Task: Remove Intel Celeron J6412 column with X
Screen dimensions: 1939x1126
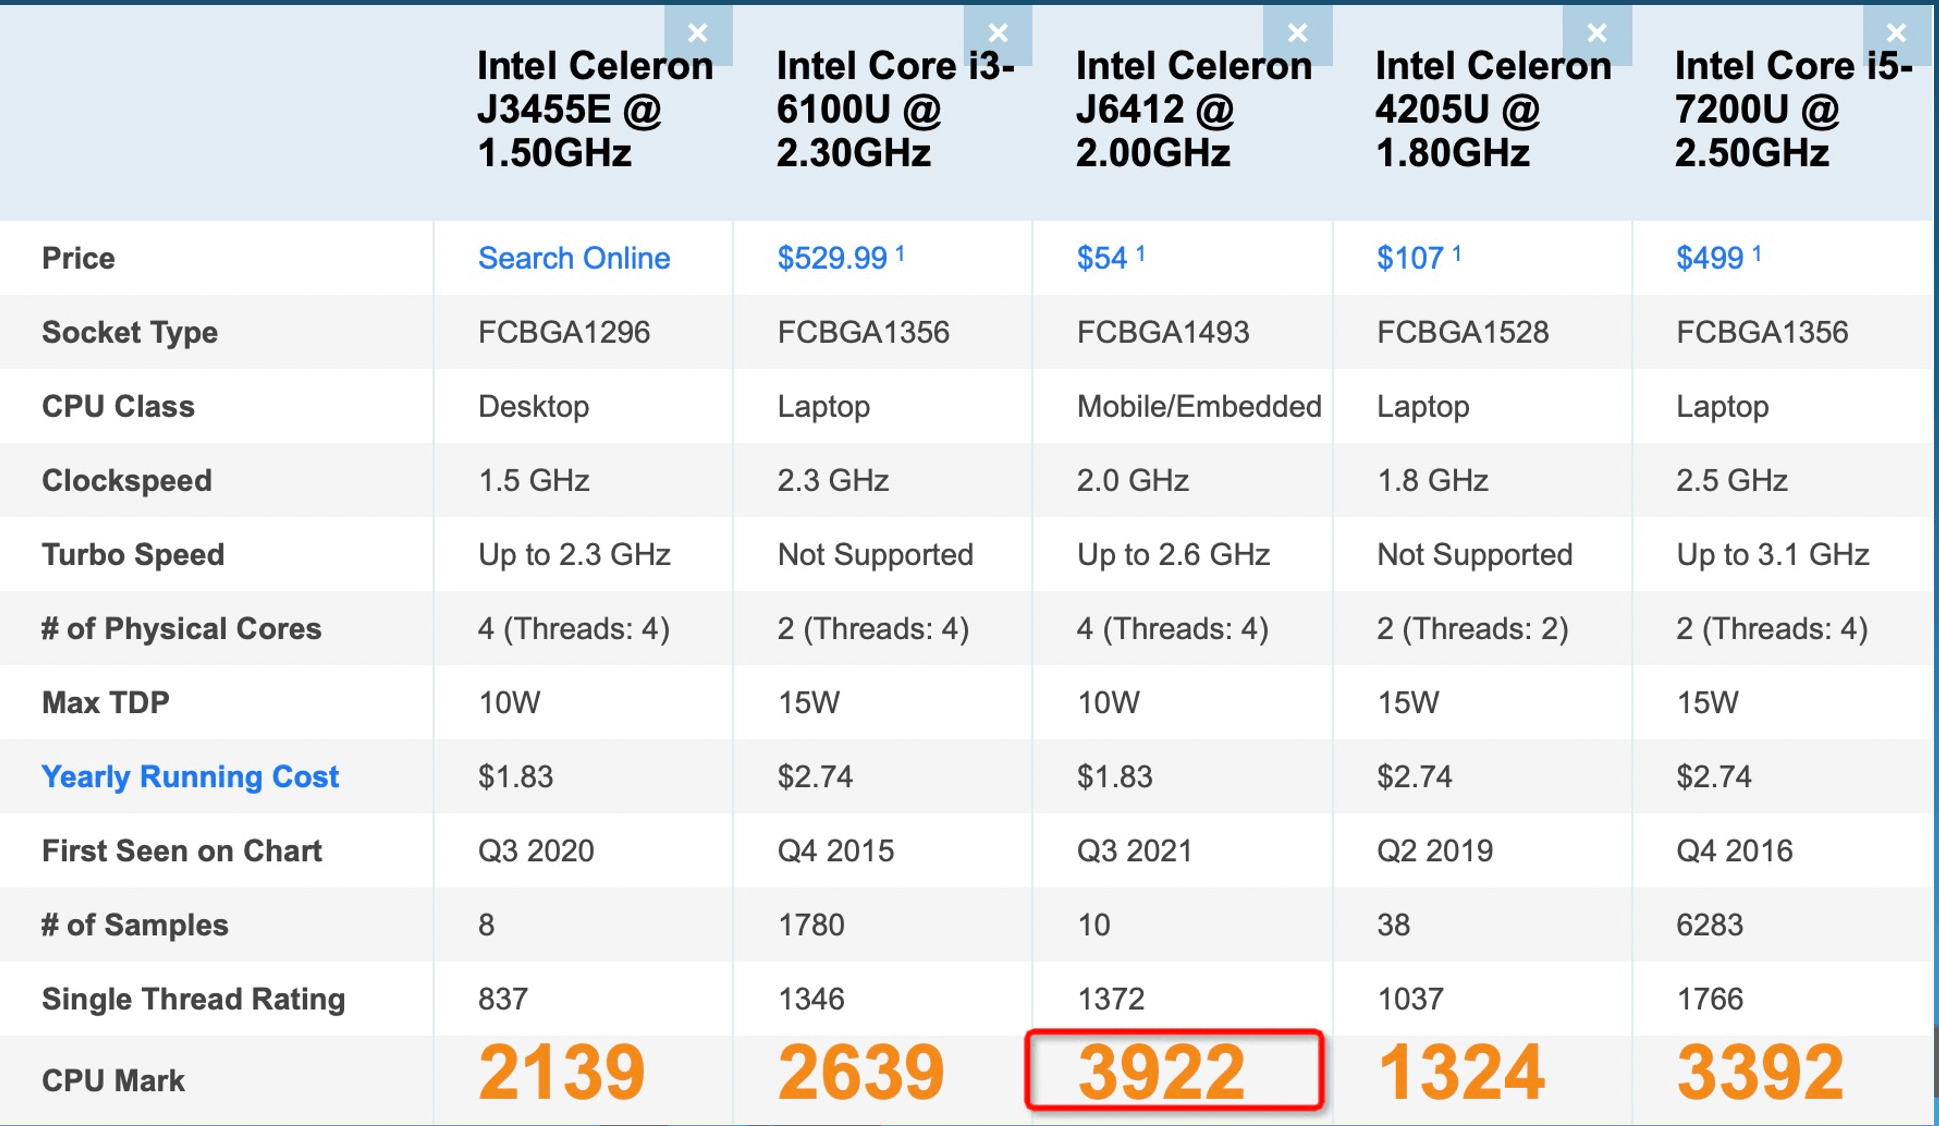Action: pos(1297,34)
